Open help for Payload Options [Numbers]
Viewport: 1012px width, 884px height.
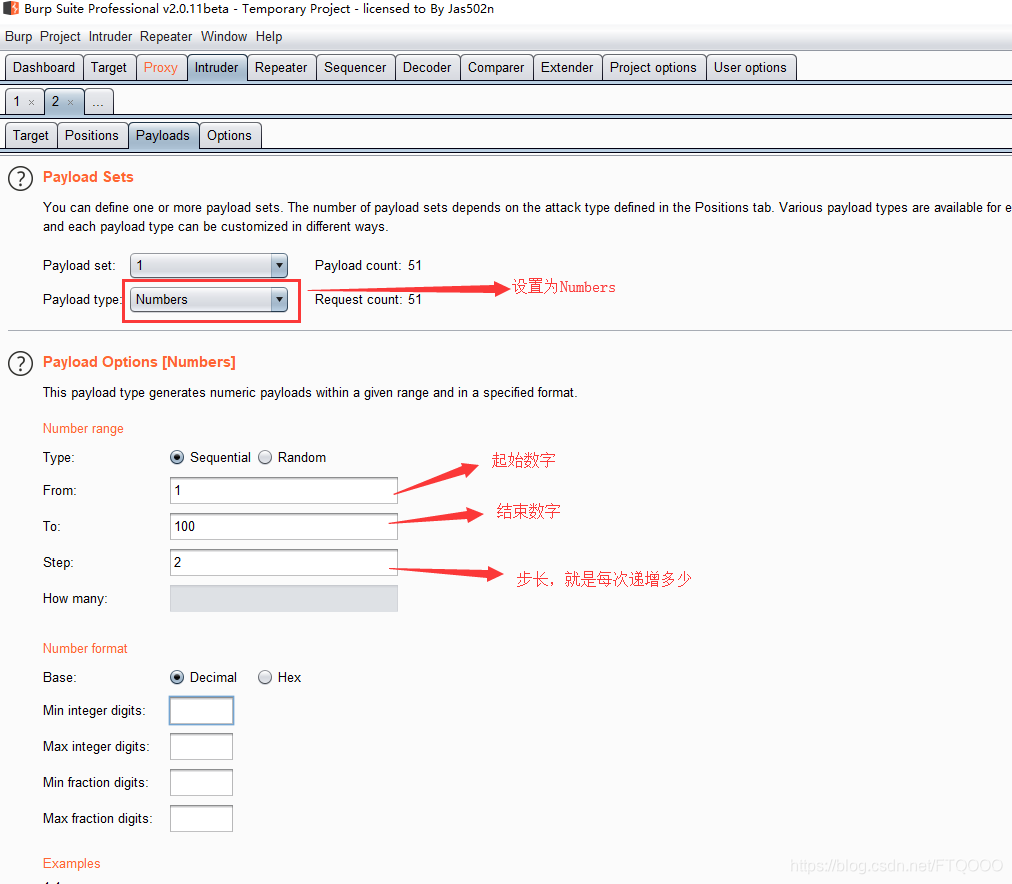[x=20, y=364]
